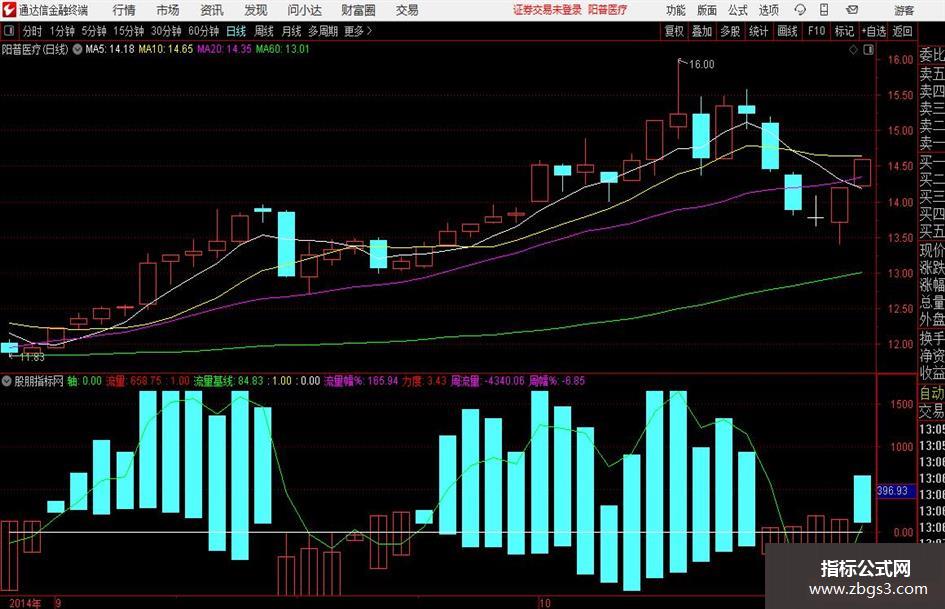Open the 市场 menu
945x609 pixels.
(x=168, y=10)
